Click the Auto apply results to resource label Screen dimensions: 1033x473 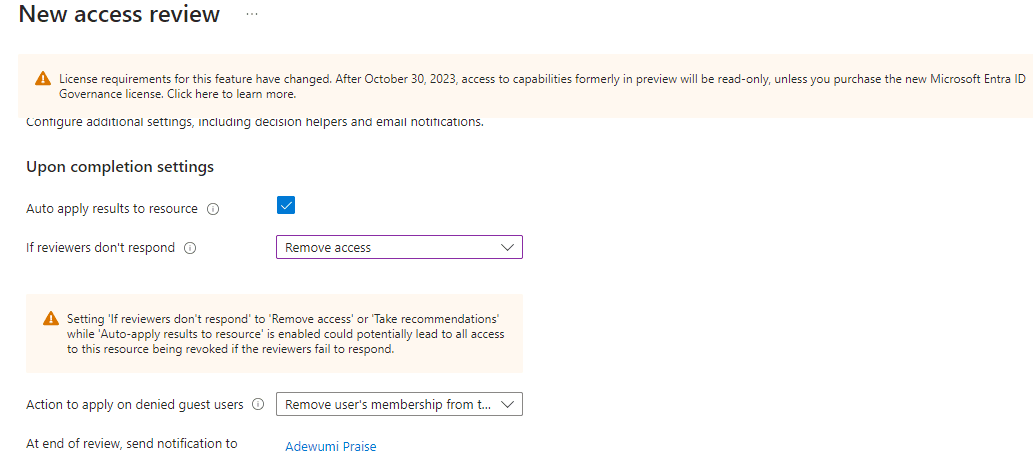click(x=112, y=209)
